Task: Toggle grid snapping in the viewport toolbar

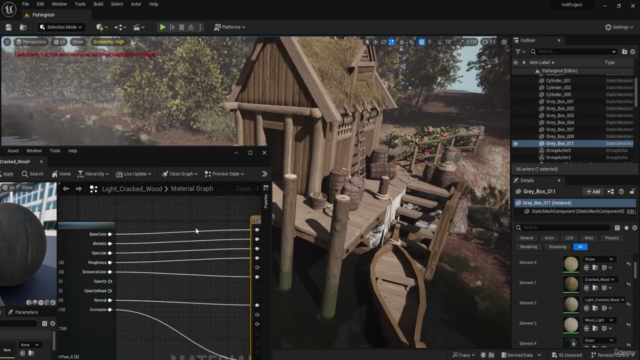Action: [422, 42]
